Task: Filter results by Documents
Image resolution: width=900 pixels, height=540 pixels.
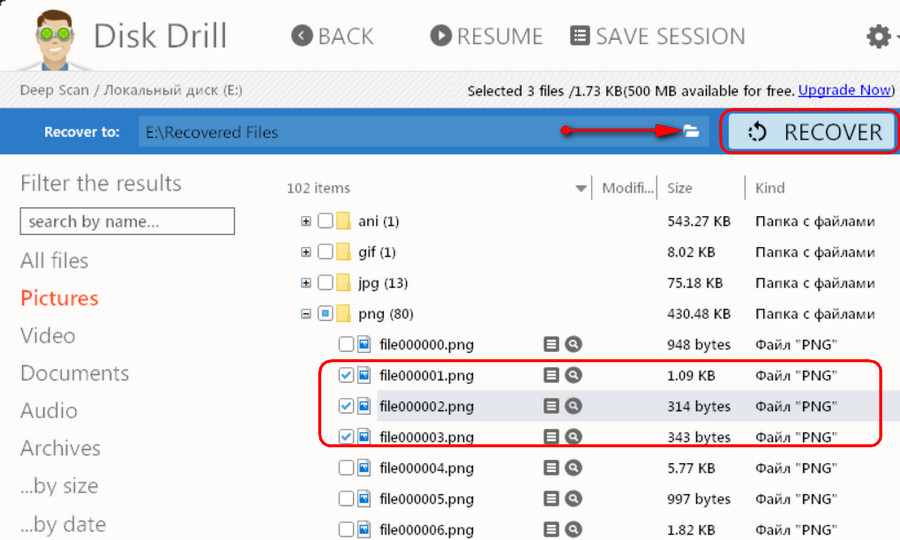Action: (x=75, y=373)
